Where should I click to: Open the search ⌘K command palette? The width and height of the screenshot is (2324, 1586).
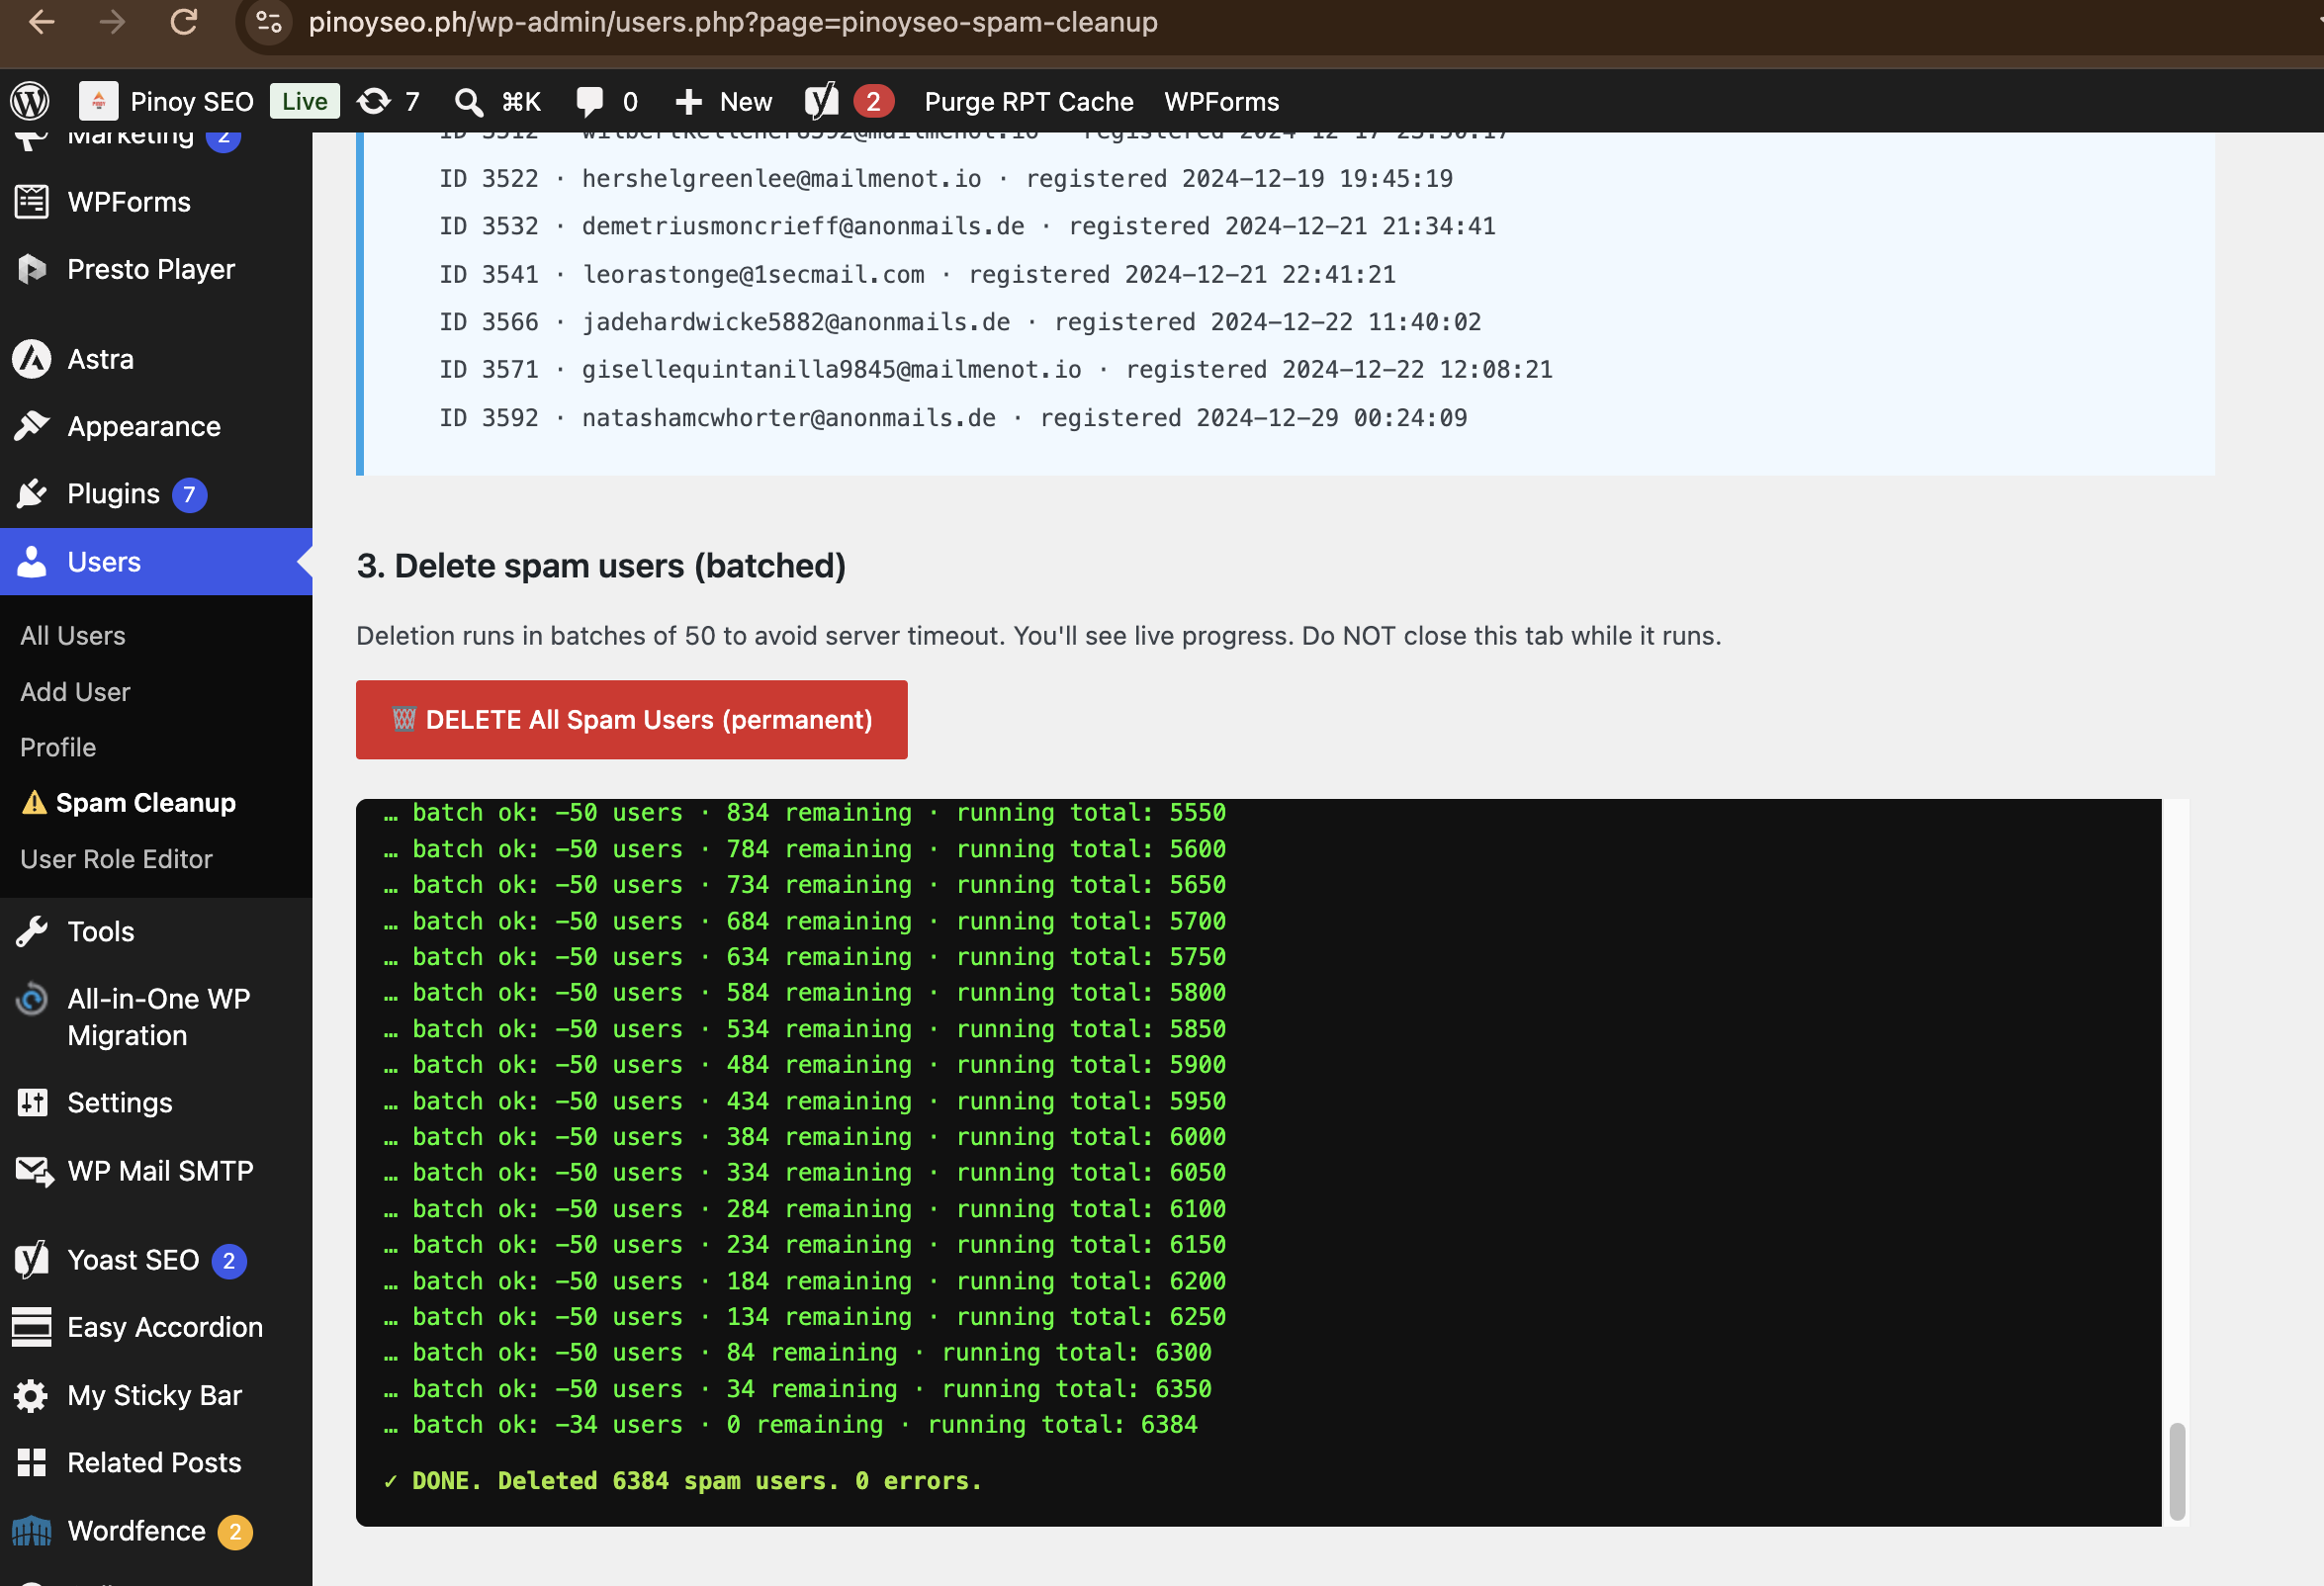497,101
